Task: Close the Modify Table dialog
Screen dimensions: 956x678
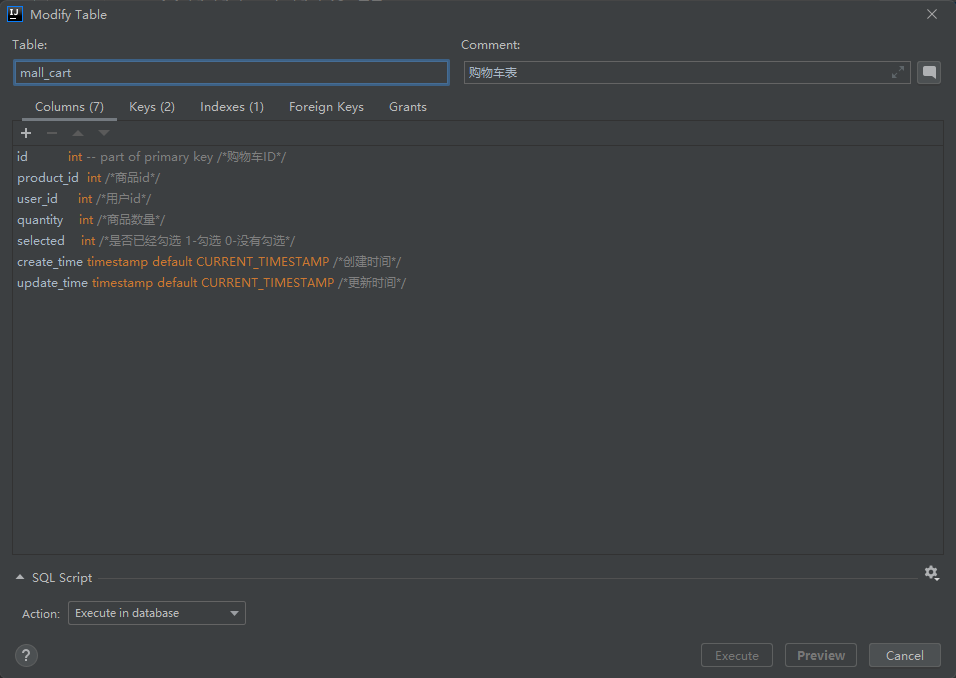Action: pyautogui.click(x=932, y=14)
